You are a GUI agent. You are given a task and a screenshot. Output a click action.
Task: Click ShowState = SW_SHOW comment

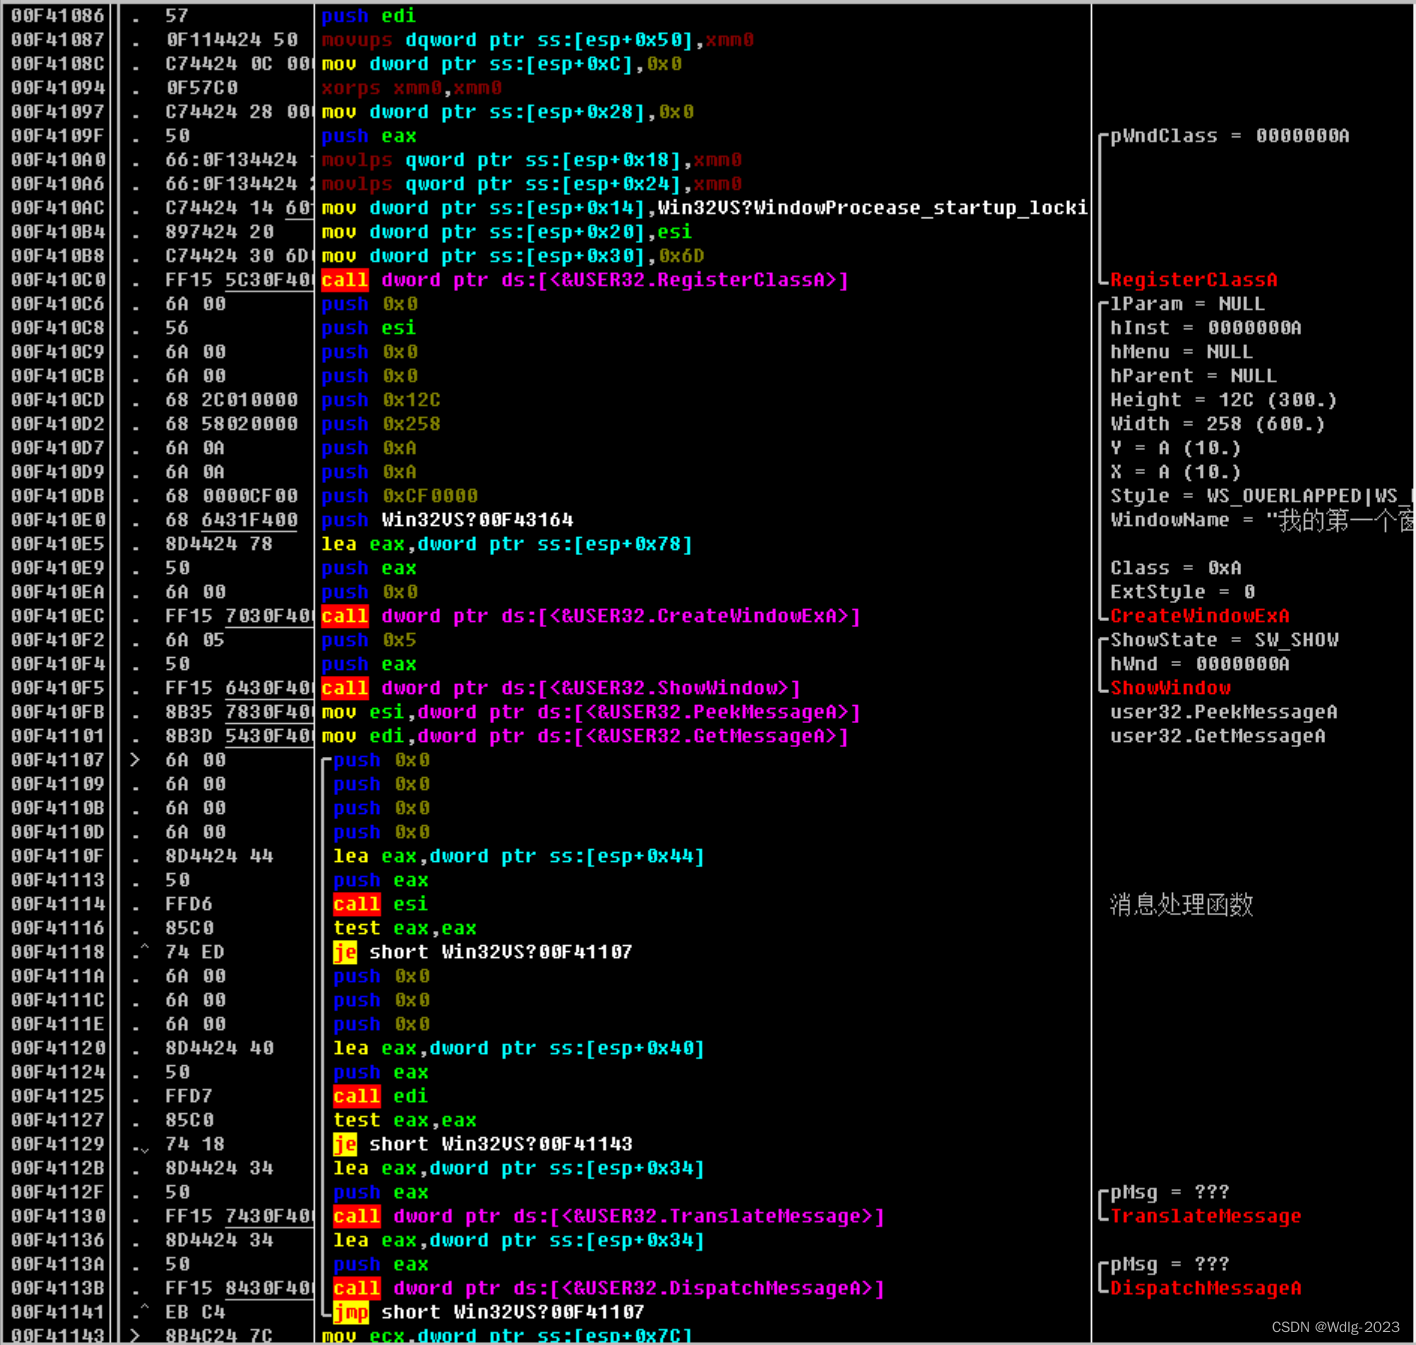1225,640
